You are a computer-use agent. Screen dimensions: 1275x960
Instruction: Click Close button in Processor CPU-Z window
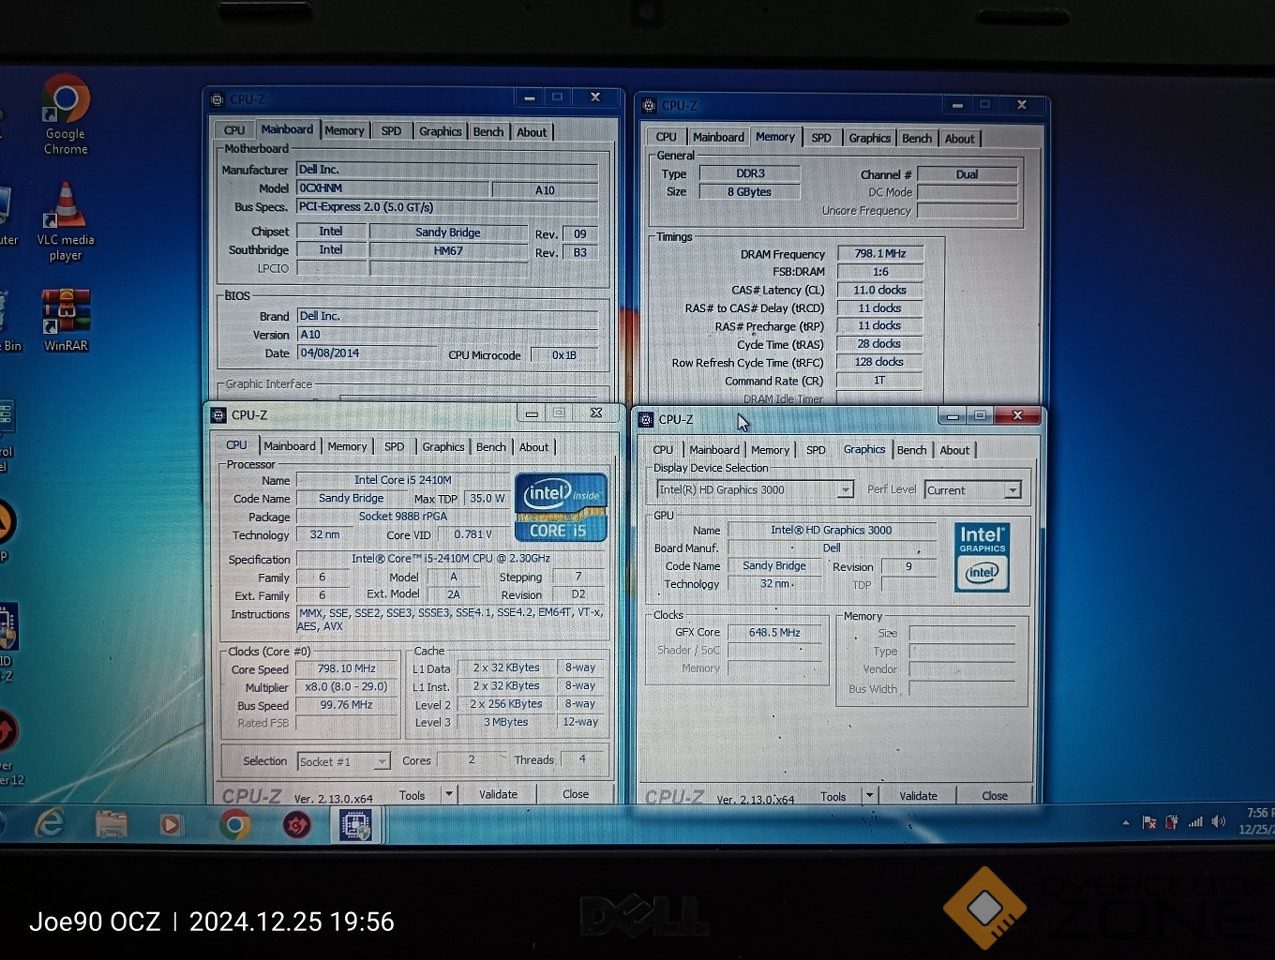pyautogui.click(x=575, y=795)
